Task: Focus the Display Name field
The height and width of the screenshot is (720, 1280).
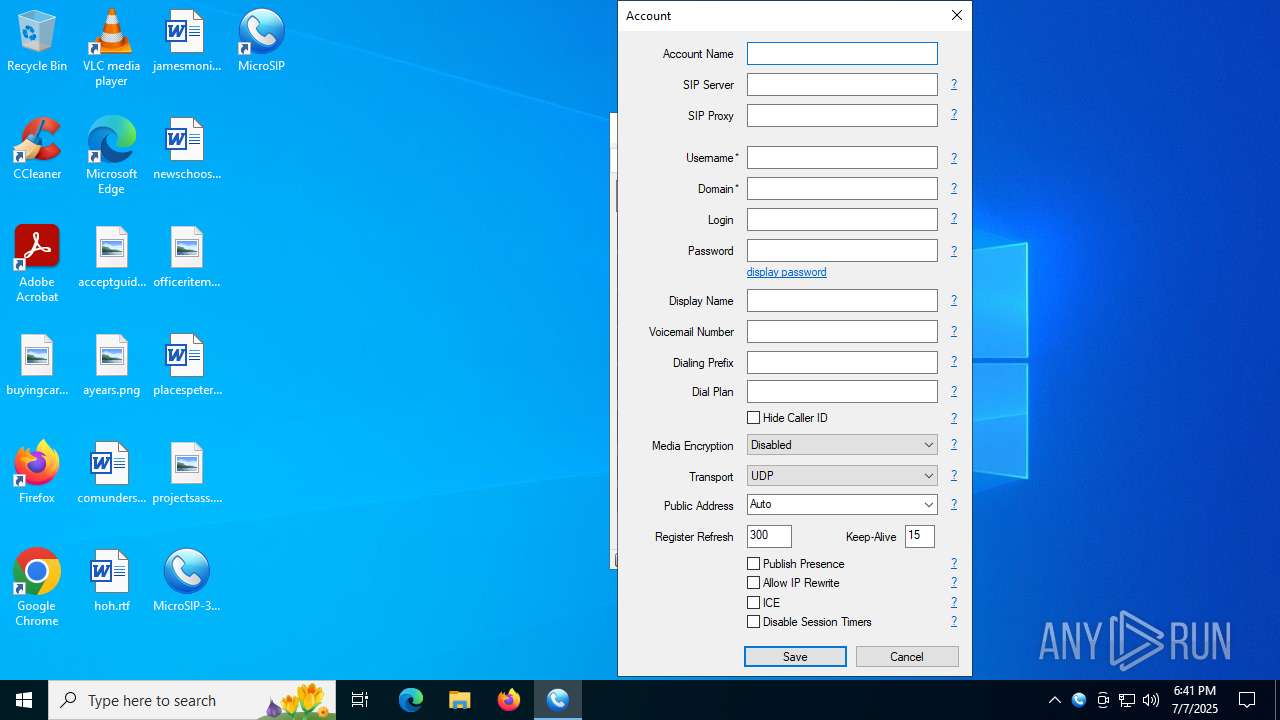Action: pos(842,301)
